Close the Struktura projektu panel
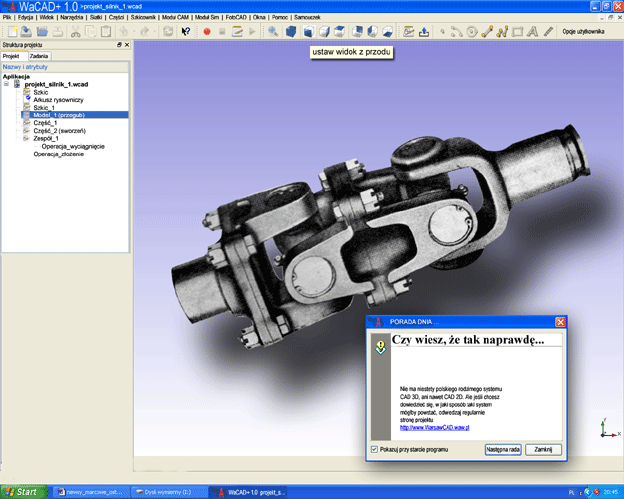Screen dimensions: 624x499 127,45
